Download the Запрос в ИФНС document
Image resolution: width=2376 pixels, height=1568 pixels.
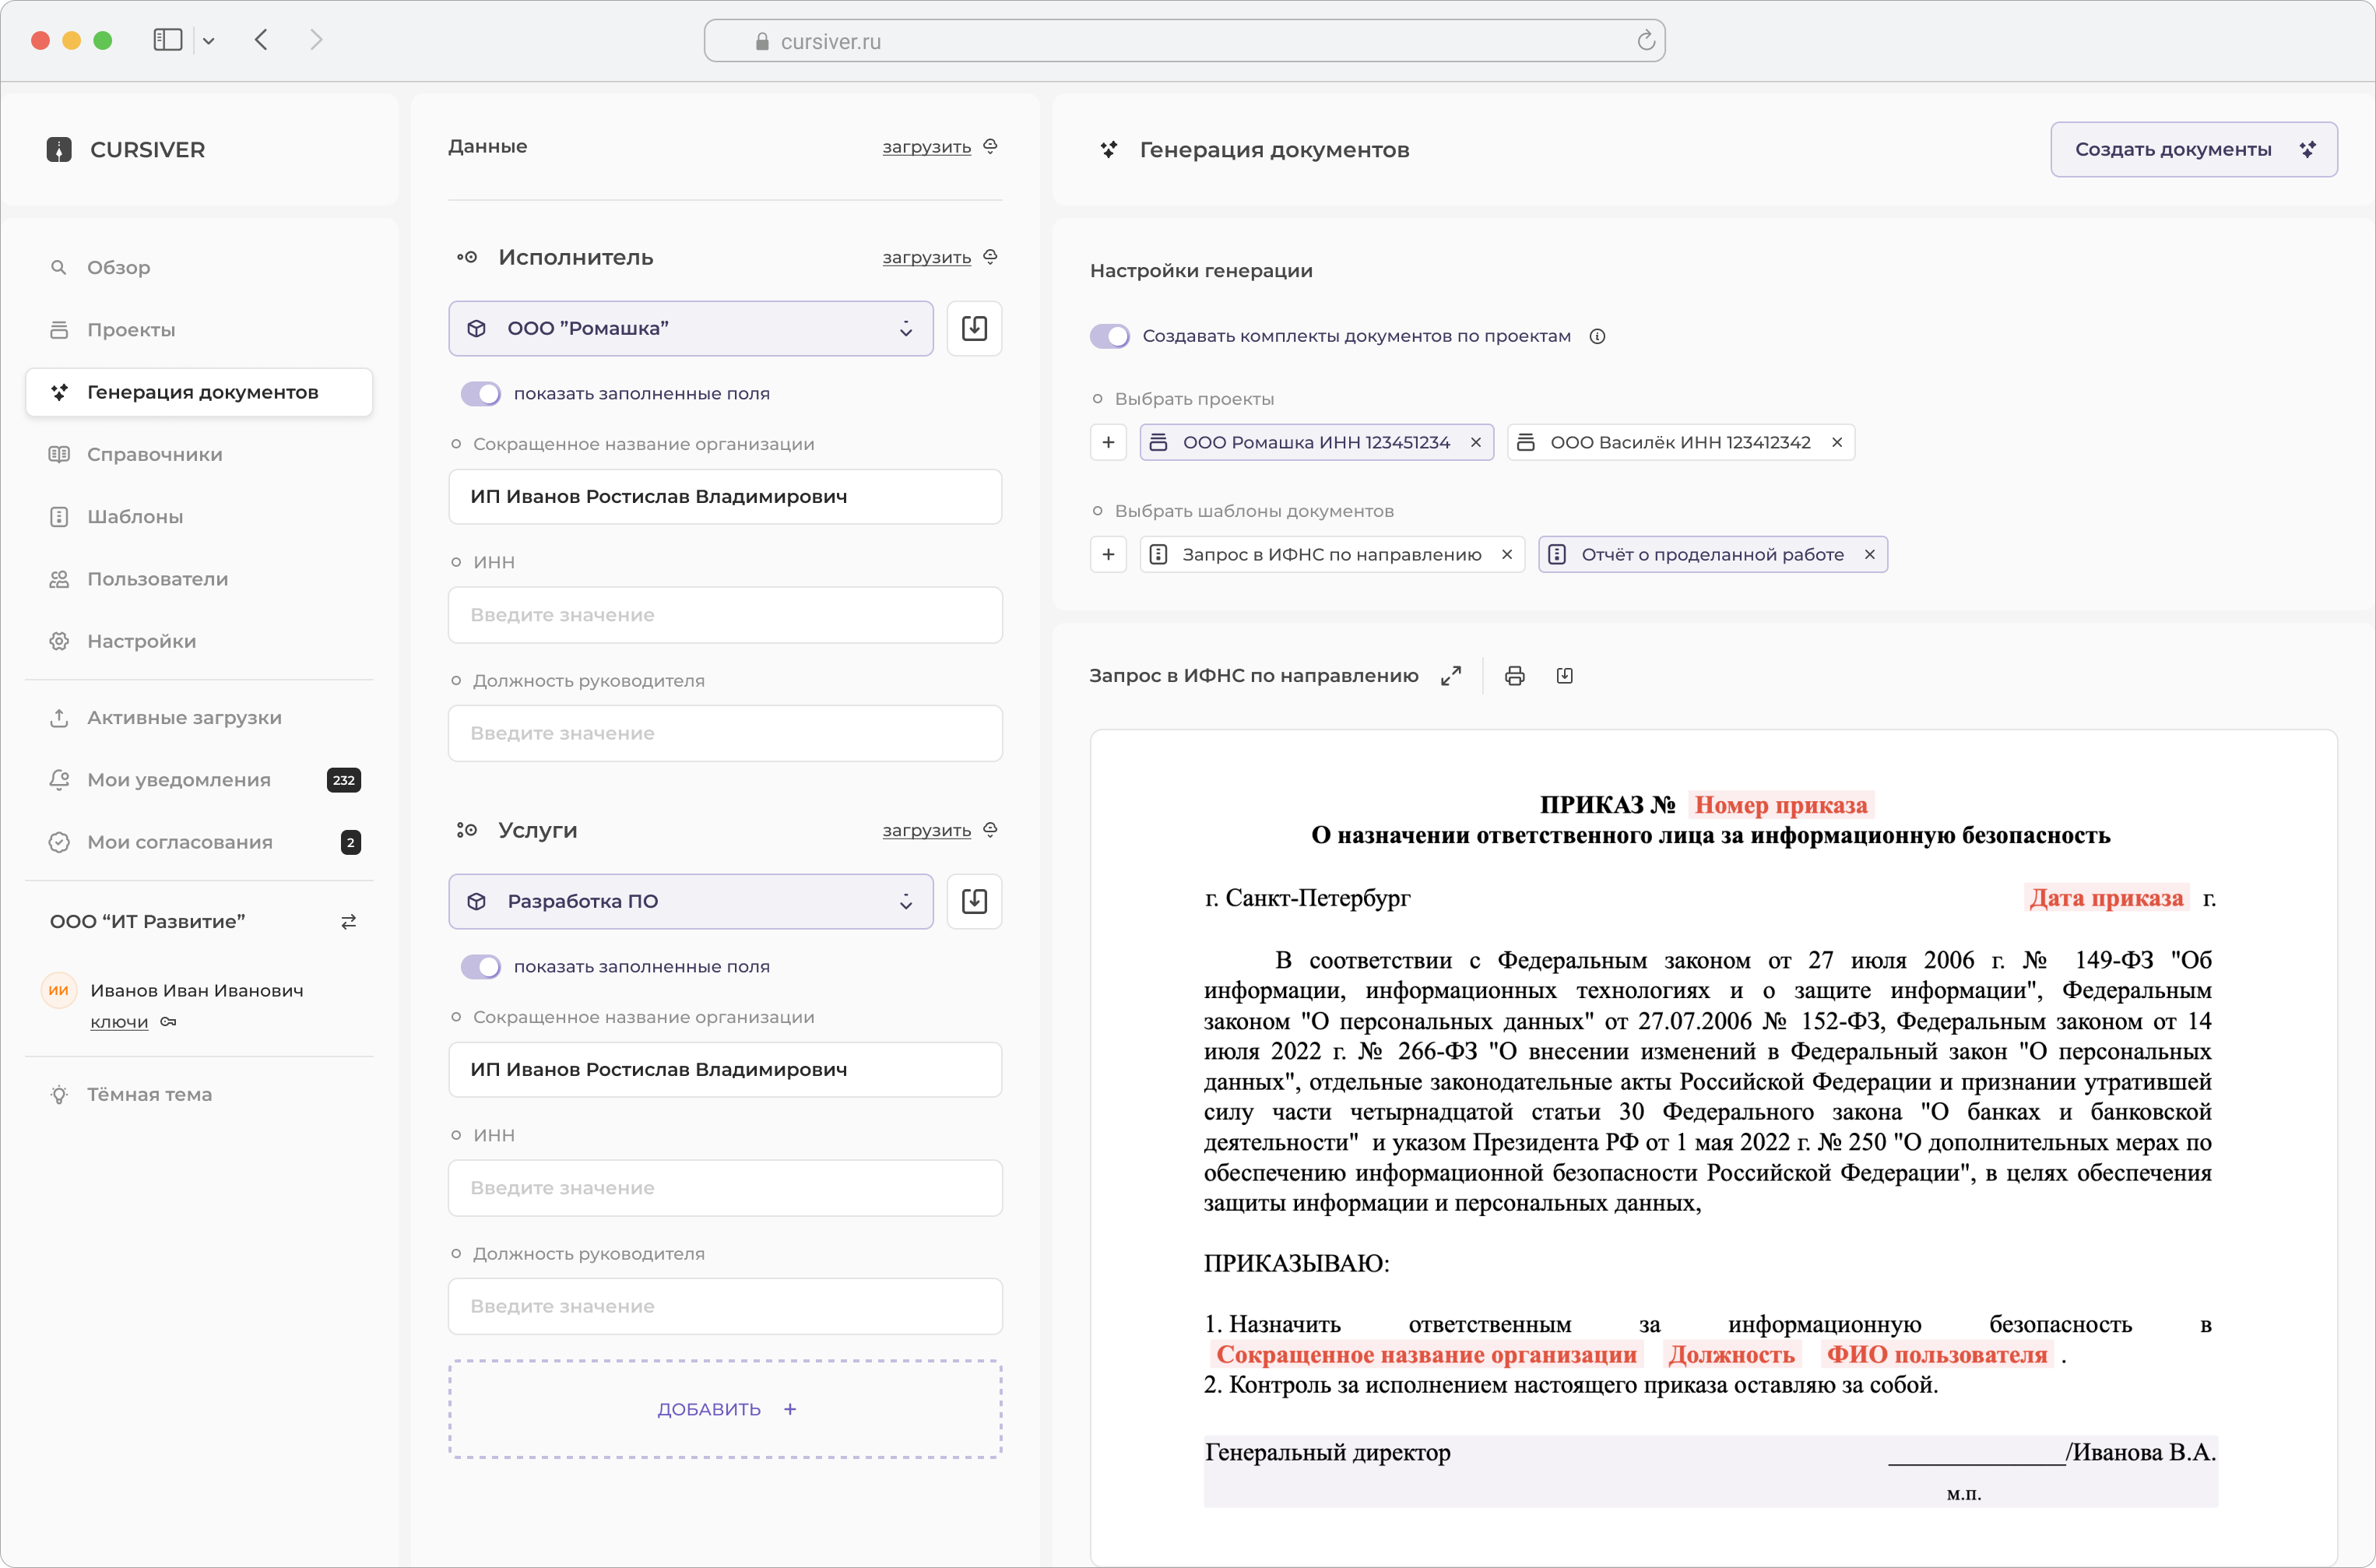[1565, 675]
